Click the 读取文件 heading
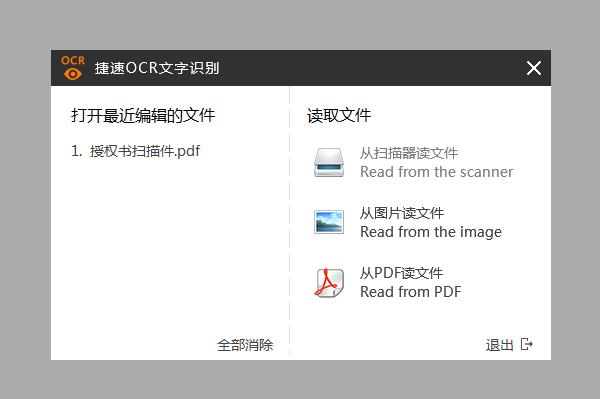The width and height of the screenshot is (600, 399). click(x=339, y=115)
